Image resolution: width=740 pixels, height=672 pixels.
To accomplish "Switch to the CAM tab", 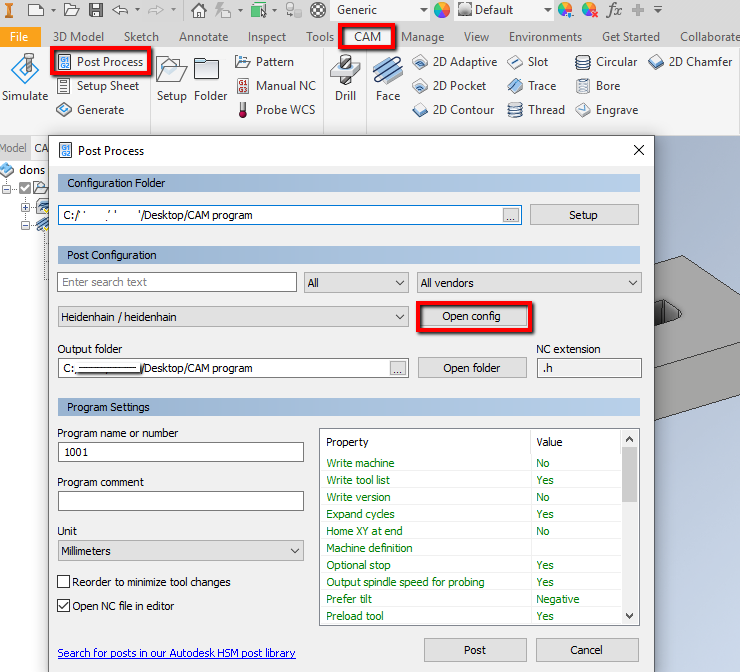I will pos(367,37).
